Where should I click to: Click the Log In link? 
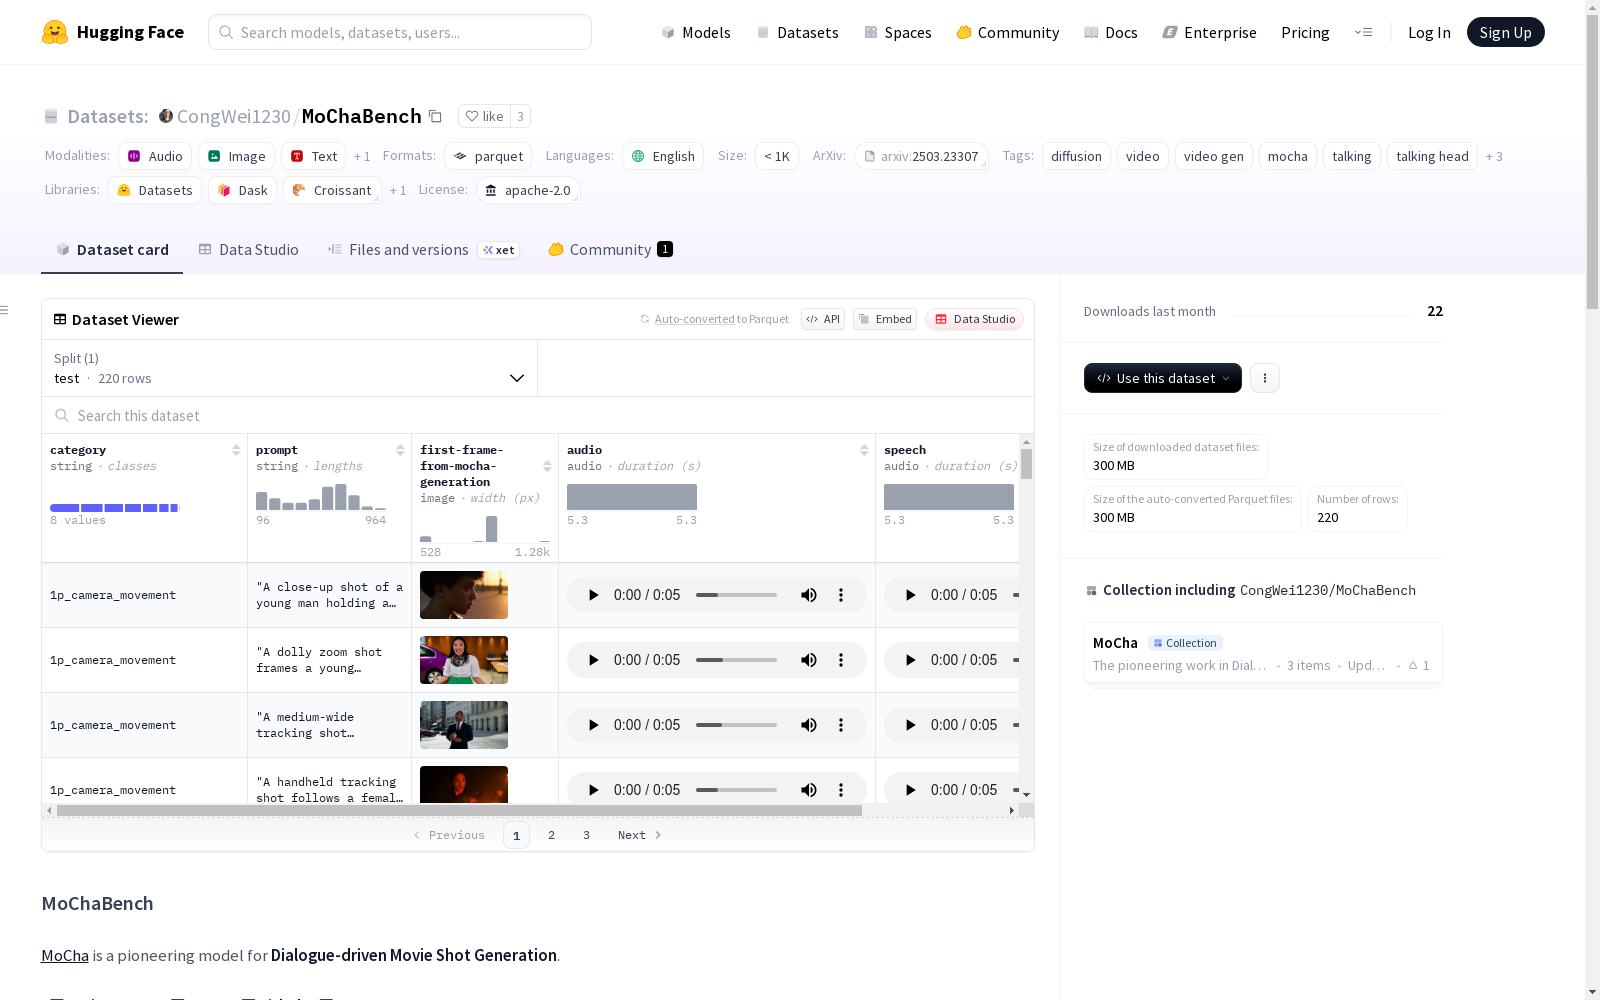point(1429,32)
